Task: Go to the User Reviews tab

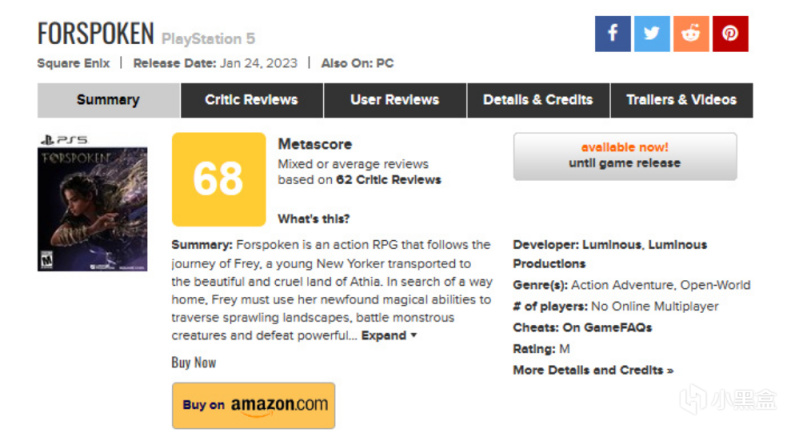Action: (x=394, y=100)
